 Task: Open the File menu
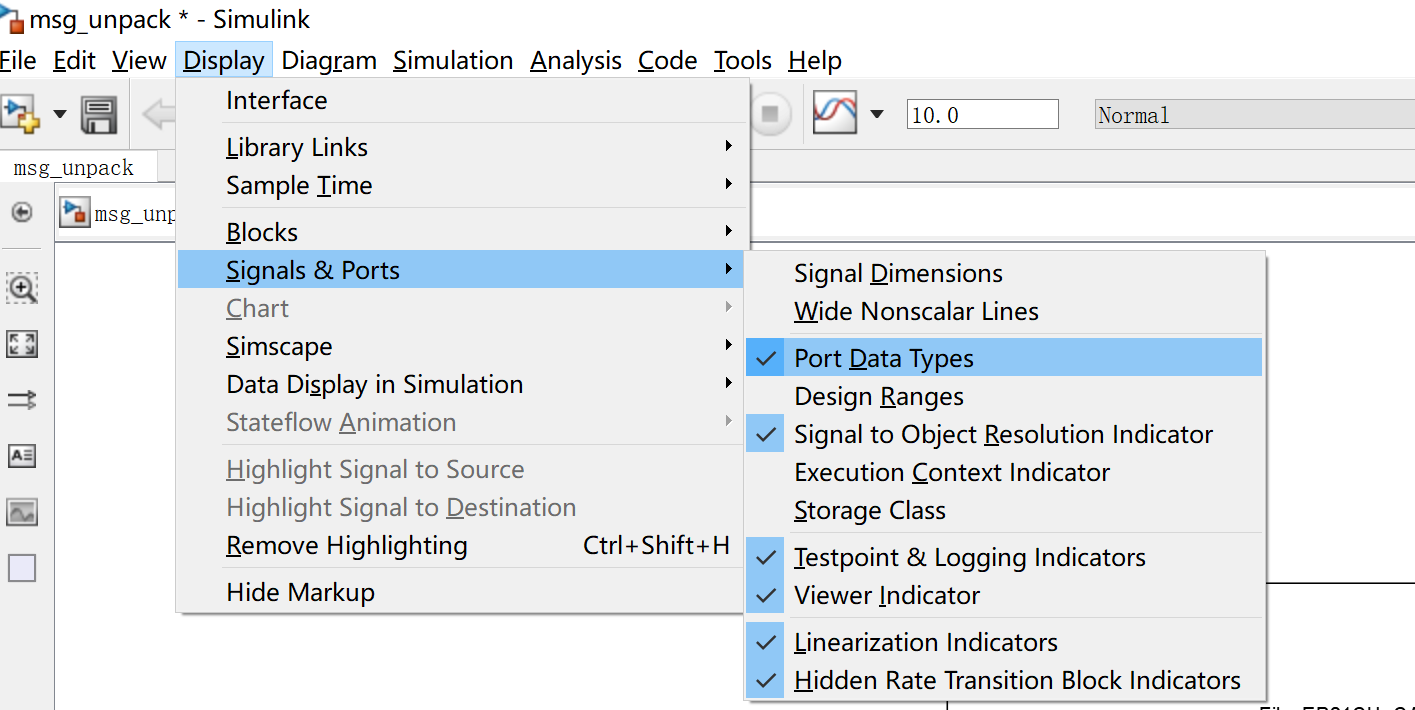[x=18, y=61]
